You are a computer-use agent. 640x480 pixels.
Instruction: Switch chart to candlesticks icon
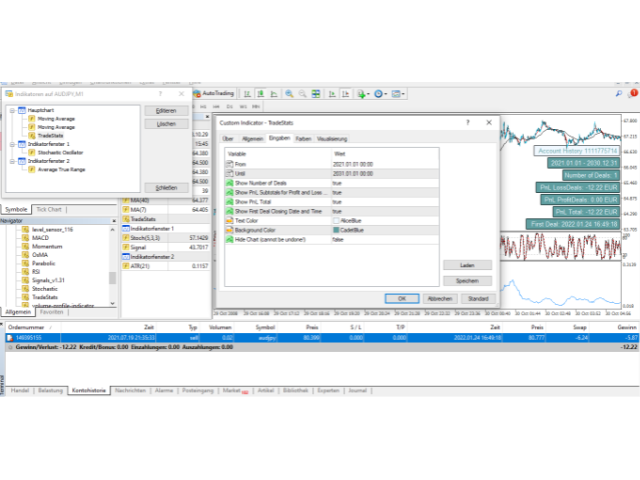260,94
